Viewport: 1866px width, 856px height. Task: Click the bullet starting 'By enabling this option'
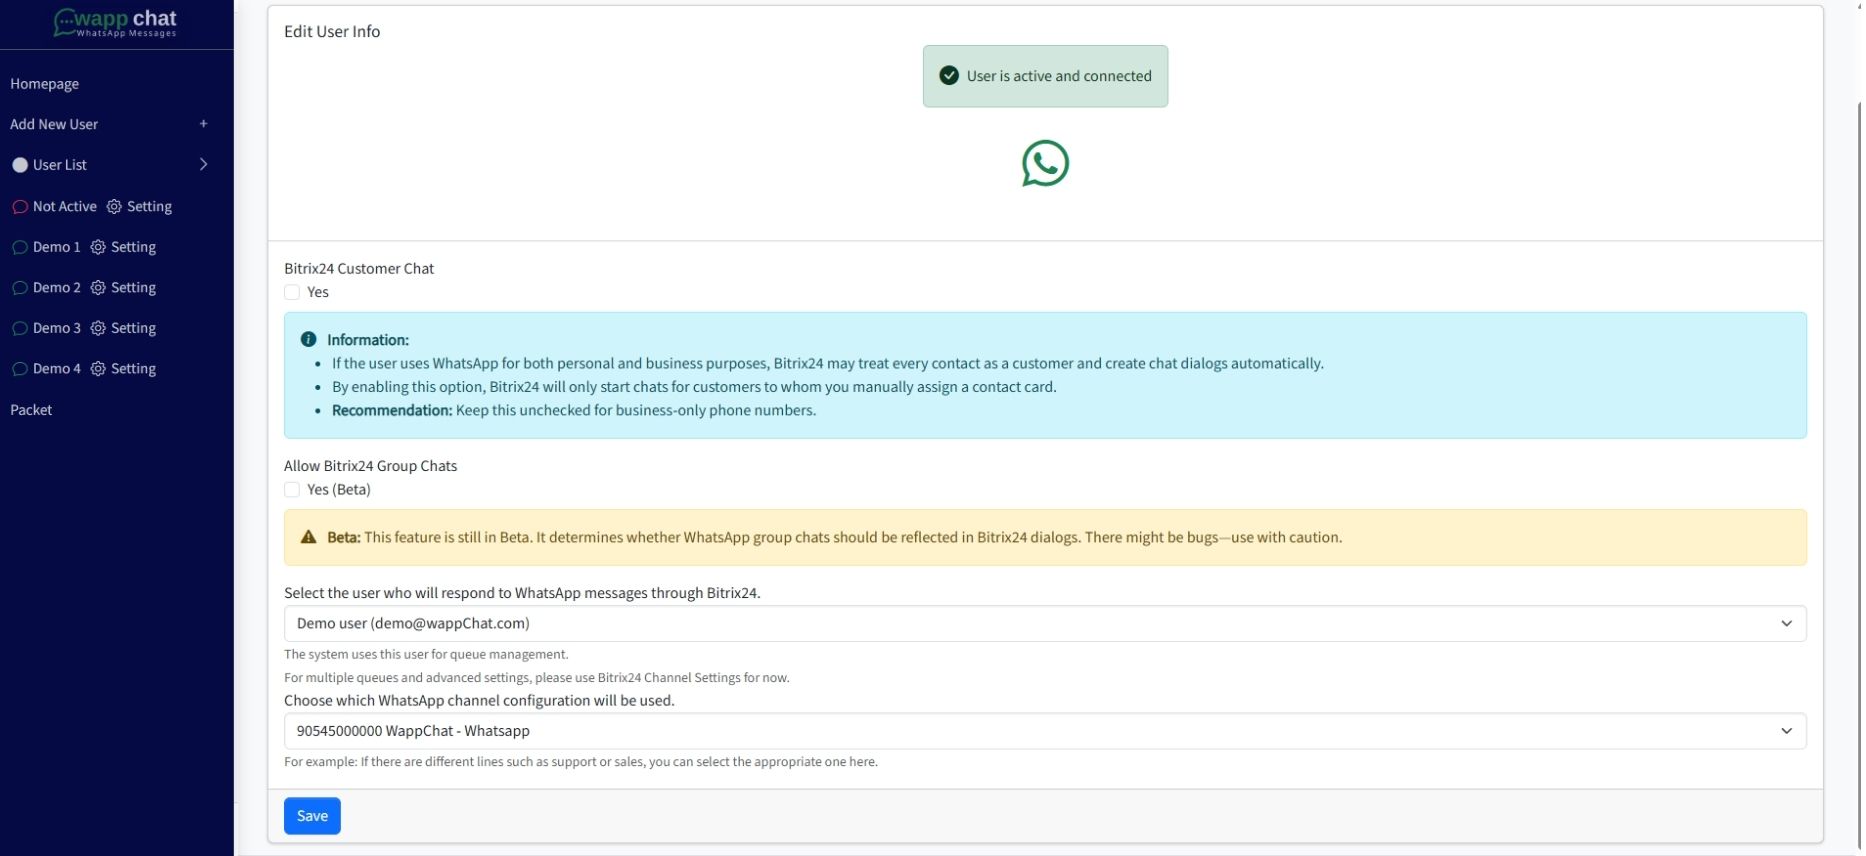[694, 387]
